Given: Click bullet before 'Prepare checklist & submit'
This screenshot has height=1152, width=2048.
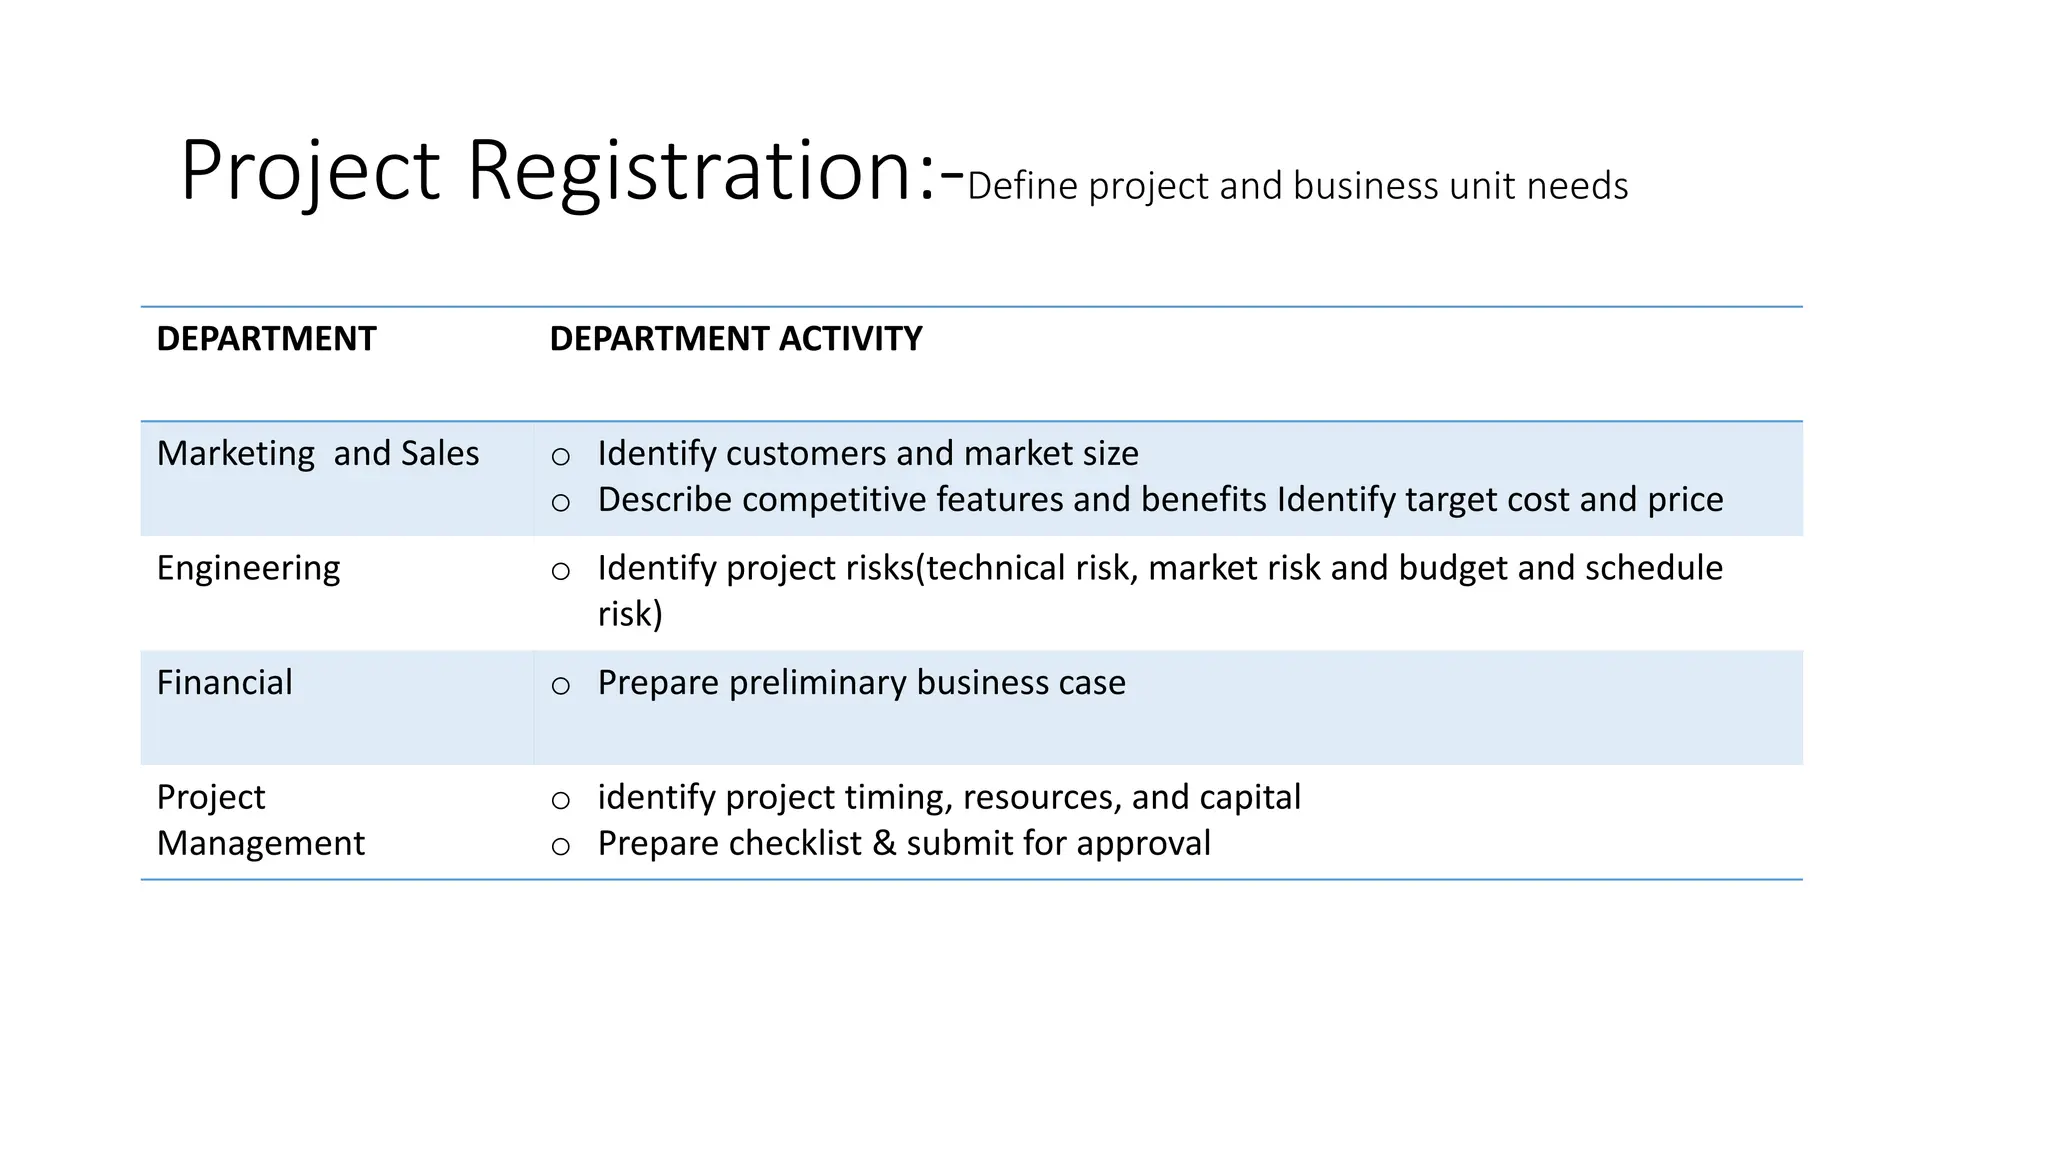Looking at the screenshot, I should tap(561, 846).
